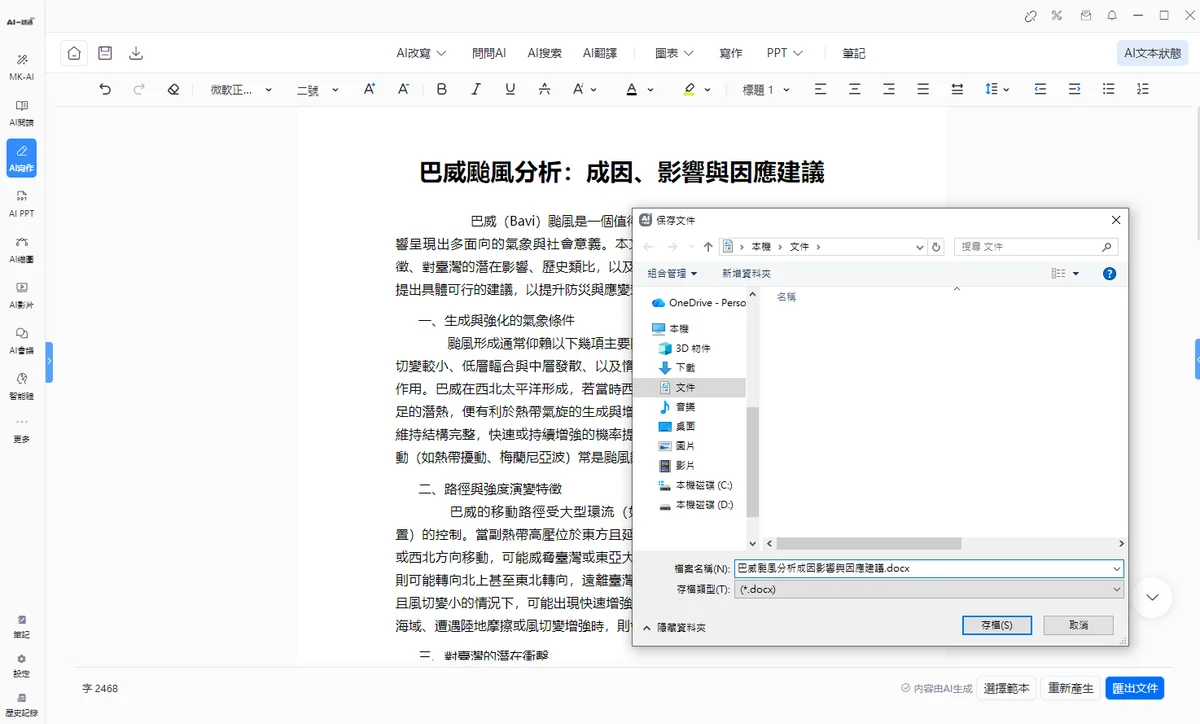Open 歷史記錄 in the sidebar
This screenshot has height=724, width=1200.
(22, 705)
